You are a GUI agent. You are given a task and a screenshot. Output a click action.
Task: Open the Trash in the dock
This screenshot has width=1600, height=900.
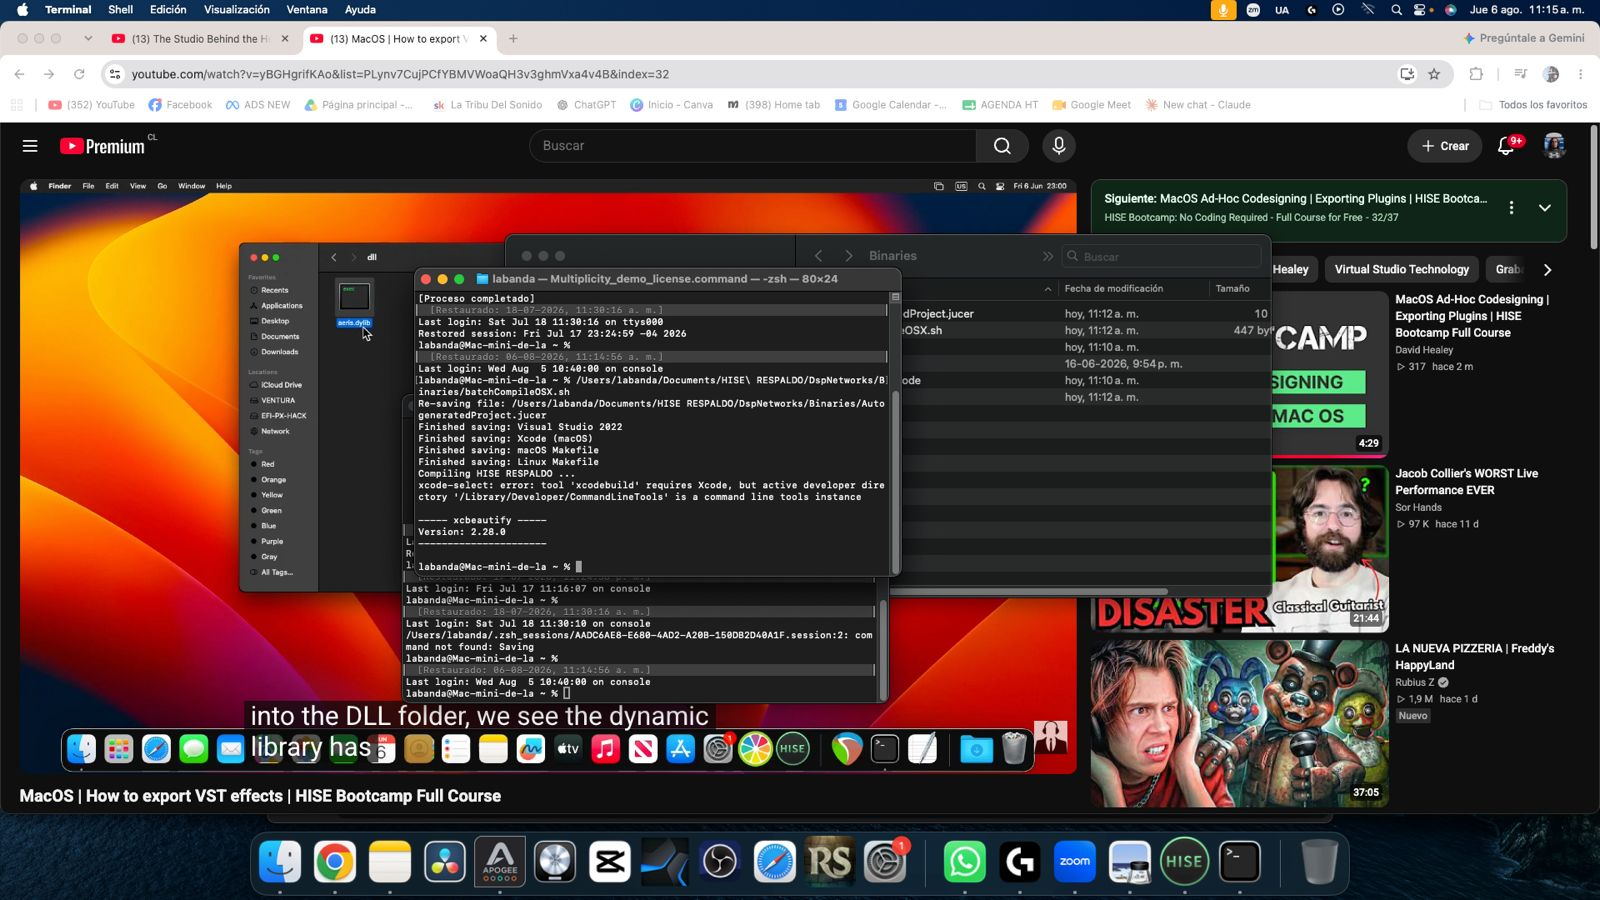[x=1319, y=862]
